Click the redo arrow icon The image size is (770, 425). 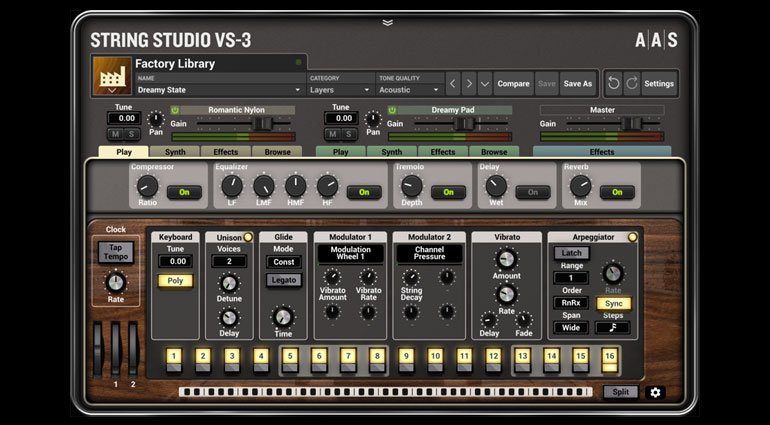coord(631,84)
